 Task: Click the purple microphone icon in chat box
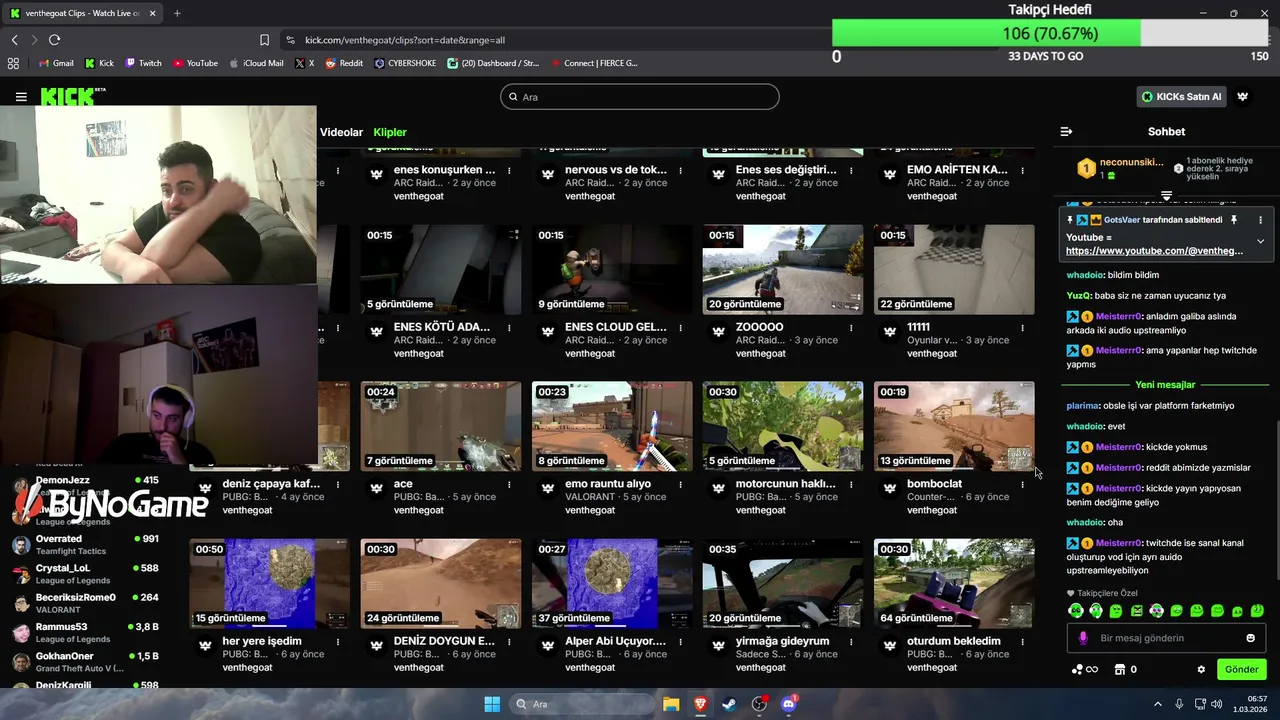point(1083,638)
